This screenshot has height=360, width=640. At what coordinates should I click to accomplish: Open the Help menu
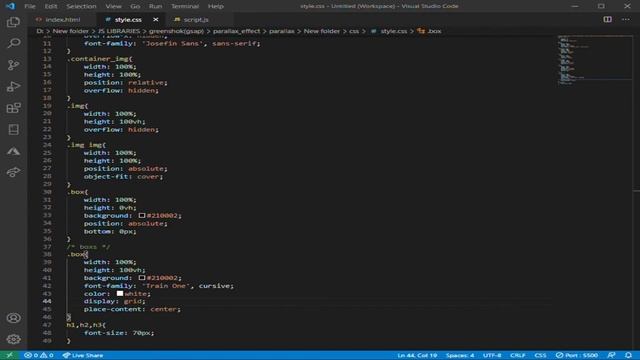216,6
